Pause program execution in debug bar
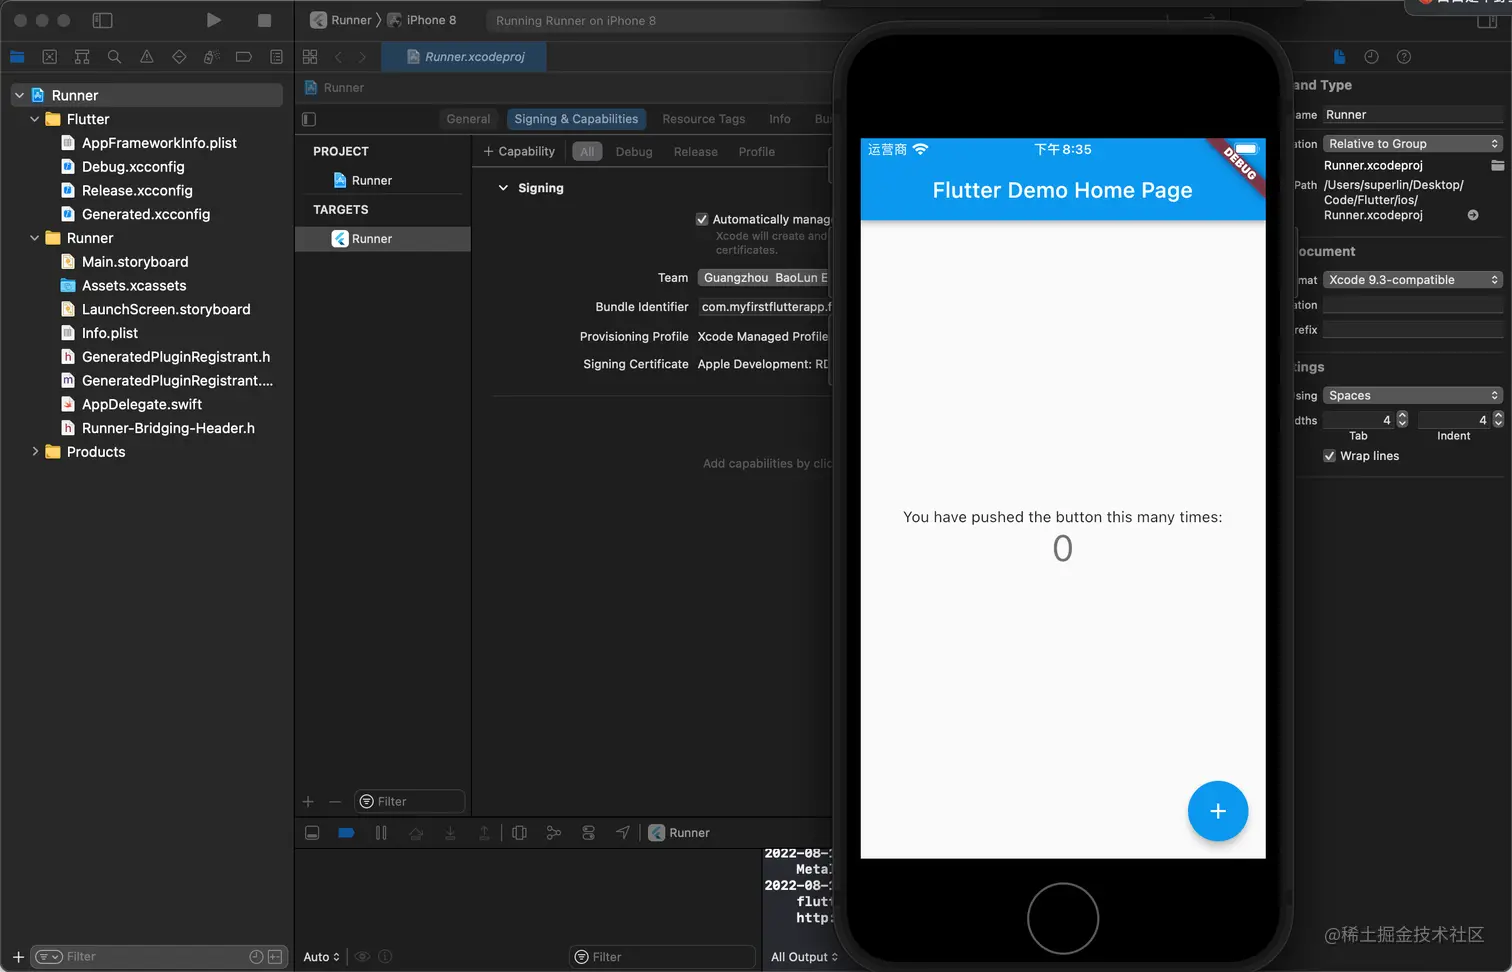 click(381, 833)
